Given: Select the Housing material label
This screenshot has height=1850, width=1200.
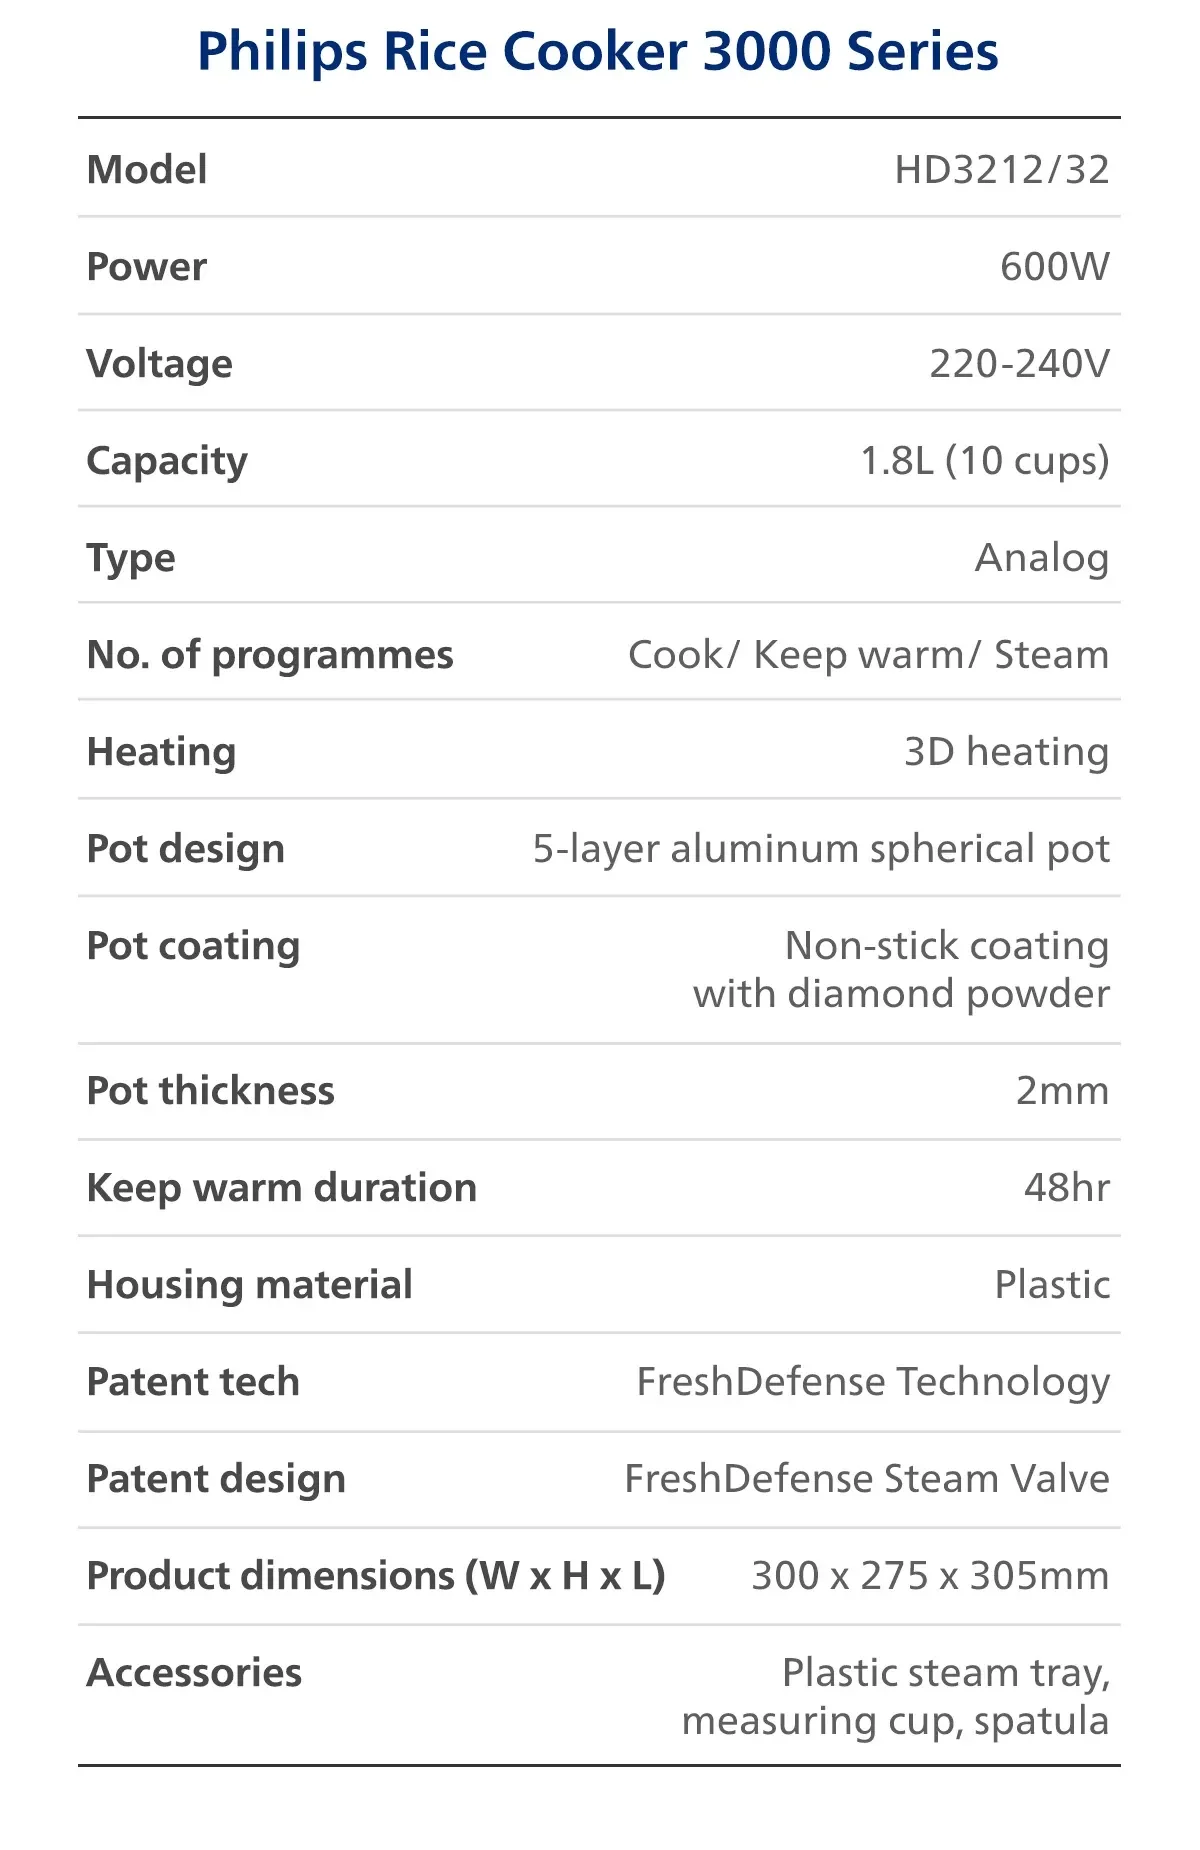Looking at the screenshot, I should [x=249, y=1285].
